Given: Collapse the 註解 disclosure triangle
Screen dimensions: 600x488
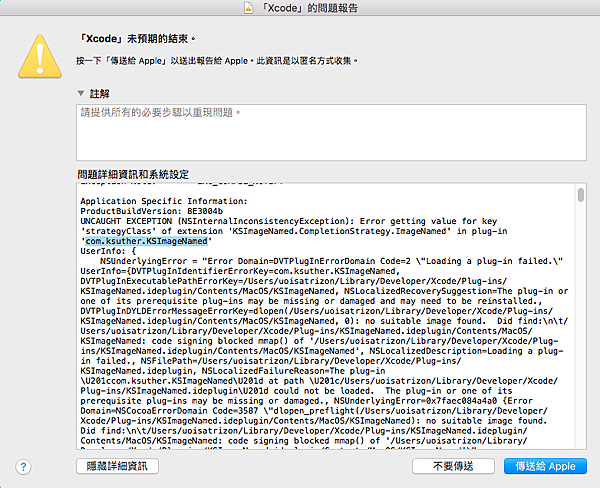Looking at the screenshot, I should pos(81,93).
